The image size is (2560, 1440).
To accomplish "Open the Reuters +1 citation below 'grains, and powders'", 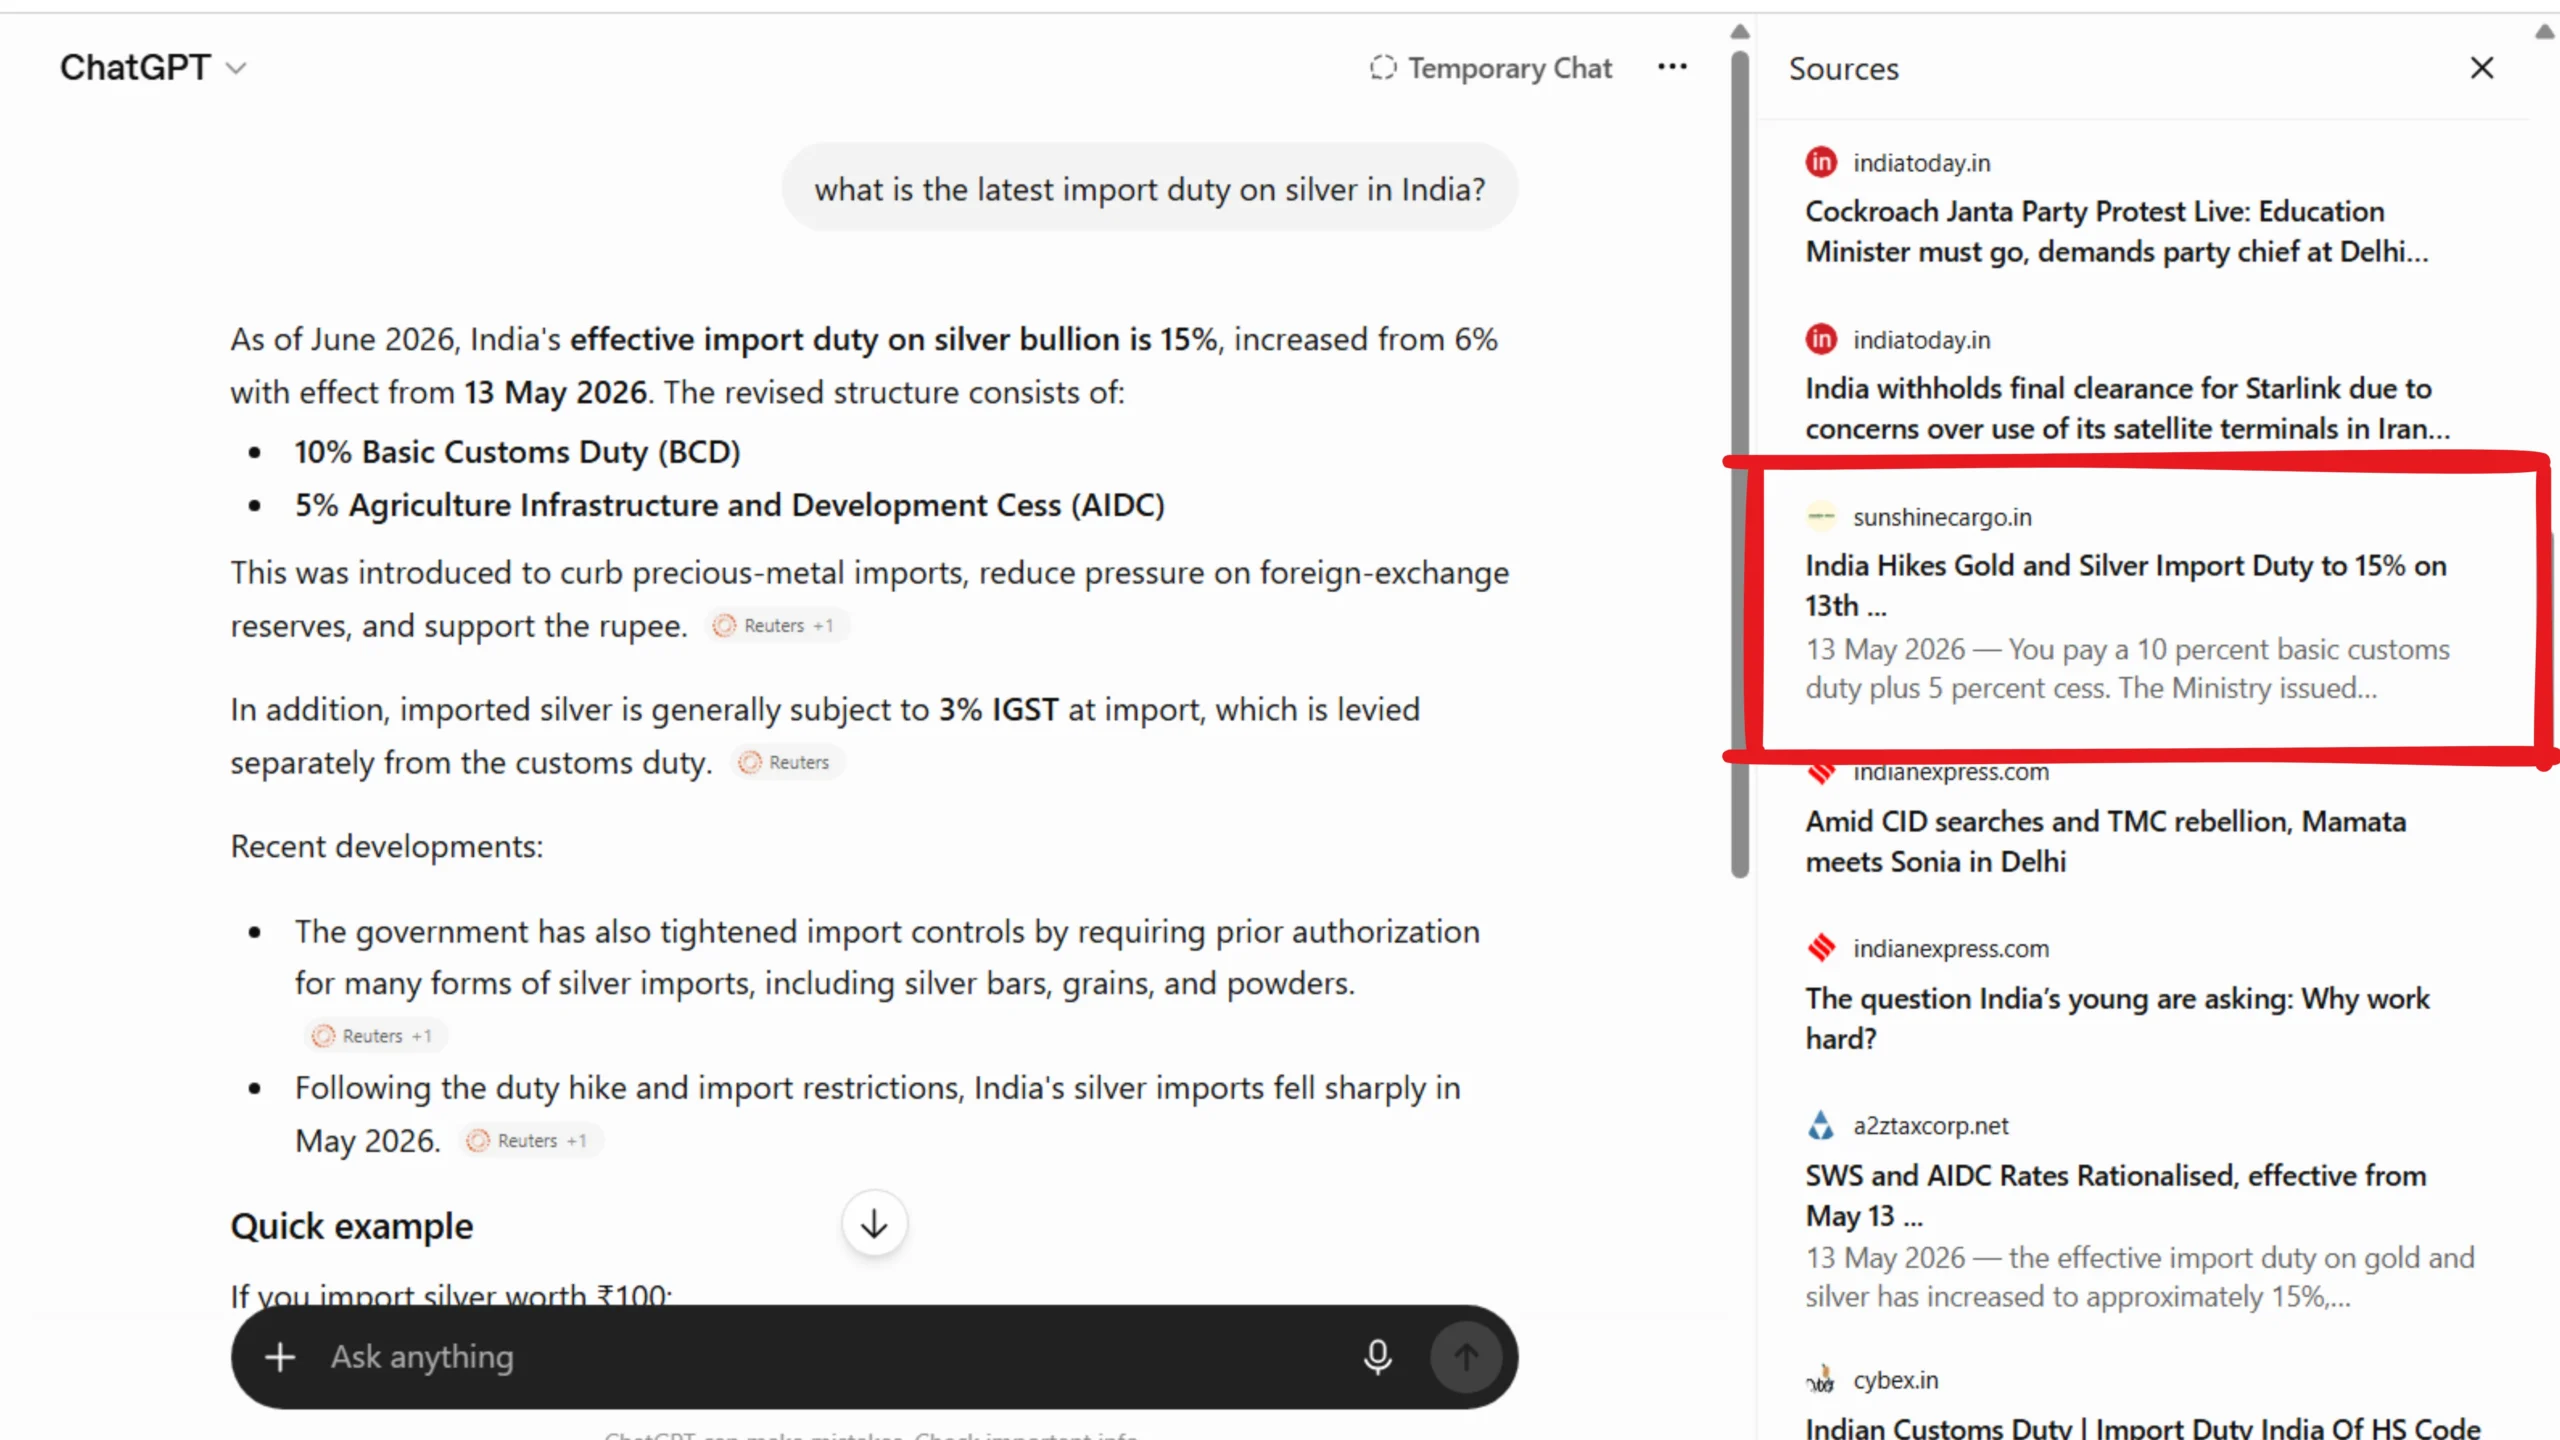I will 375,1036.
